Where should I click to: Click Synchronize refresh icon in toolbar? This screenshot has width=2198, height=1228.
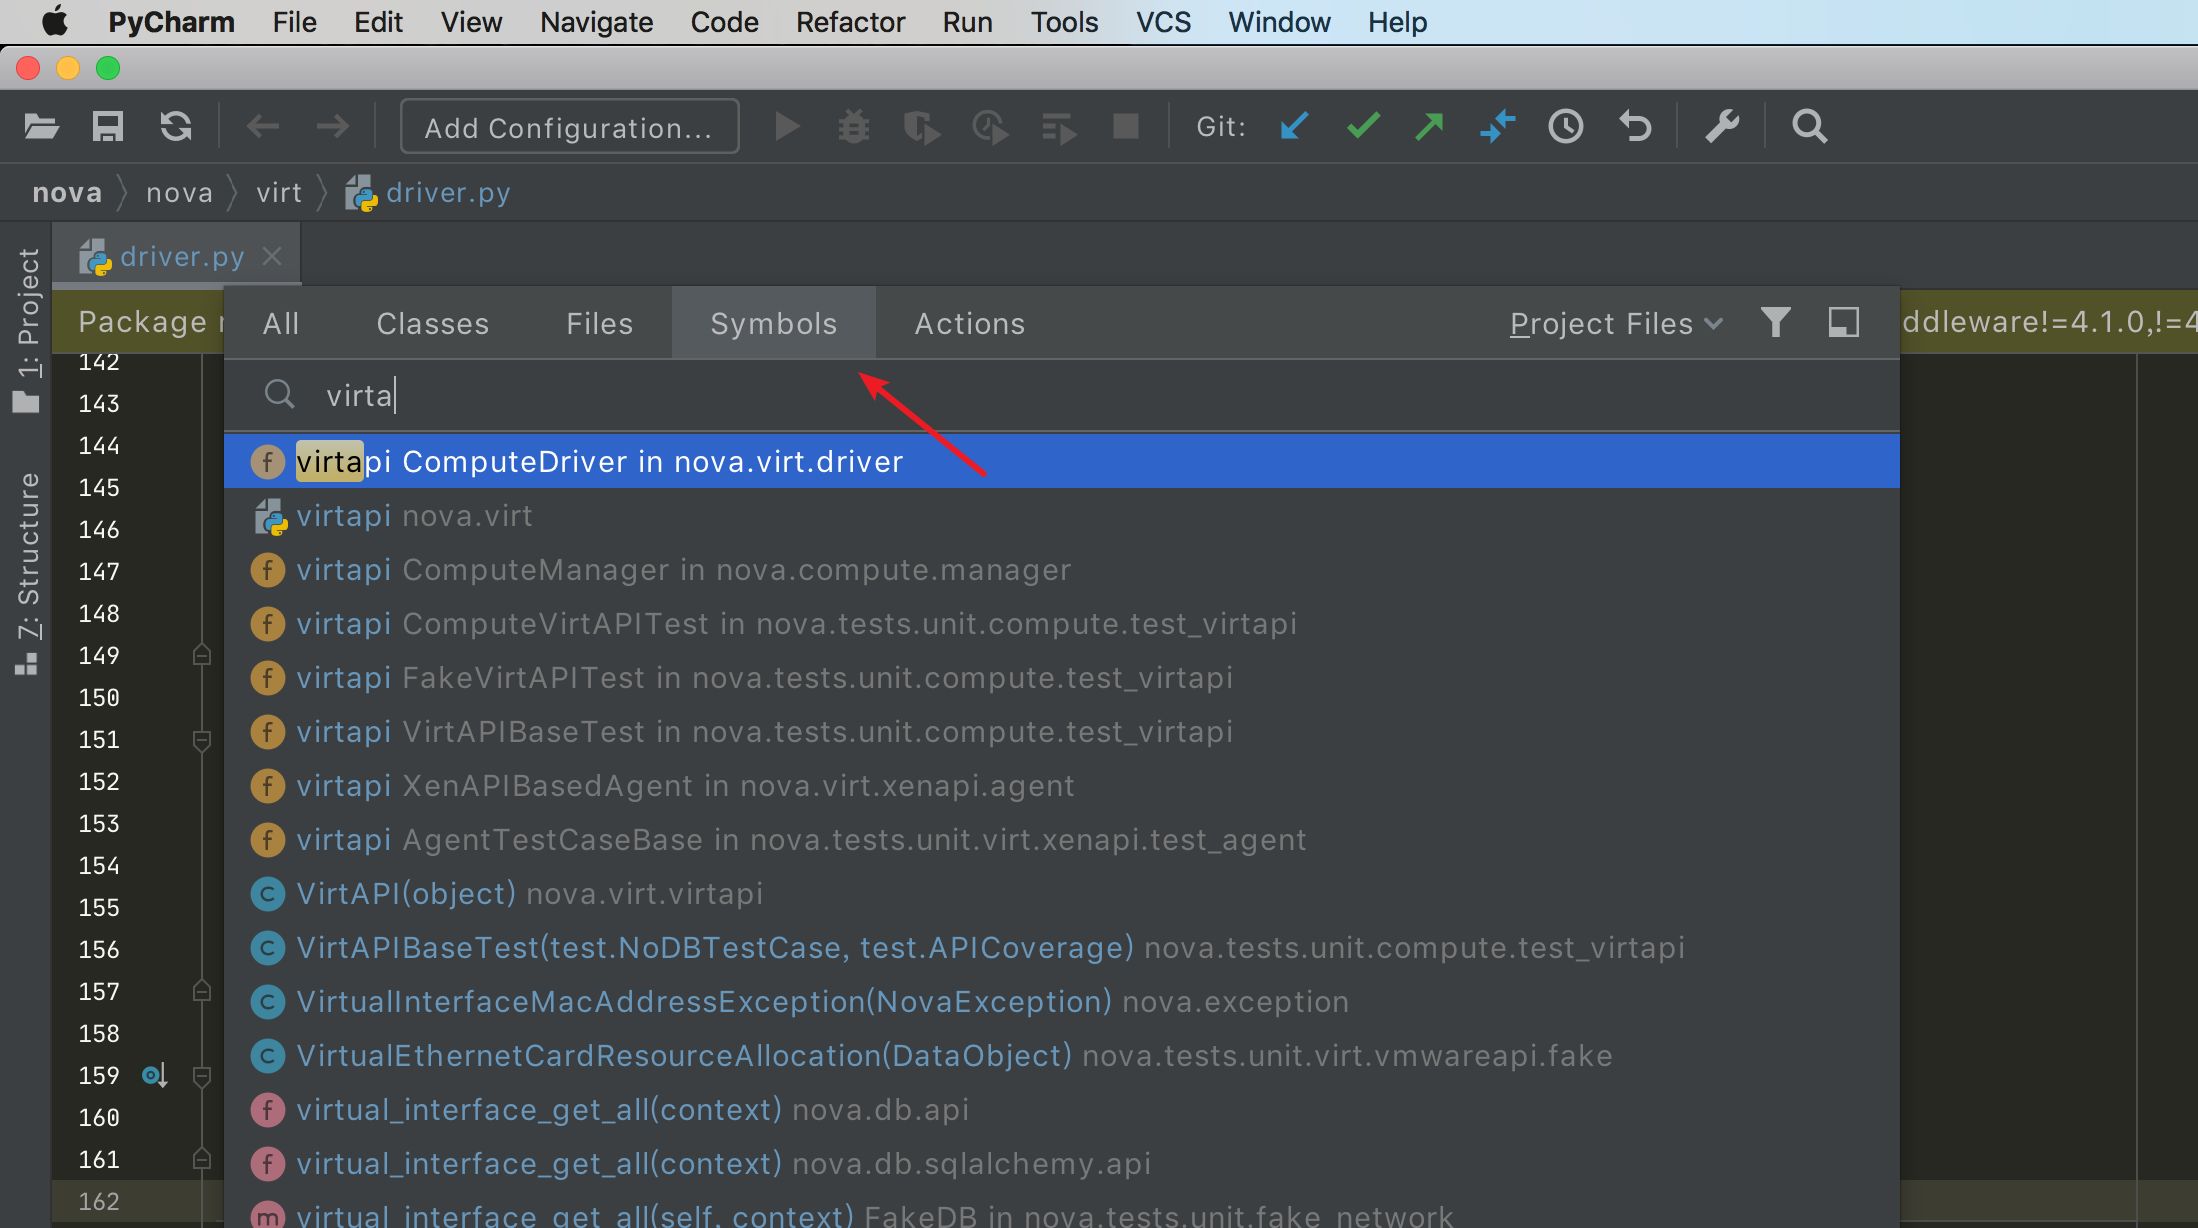point(176,127)
